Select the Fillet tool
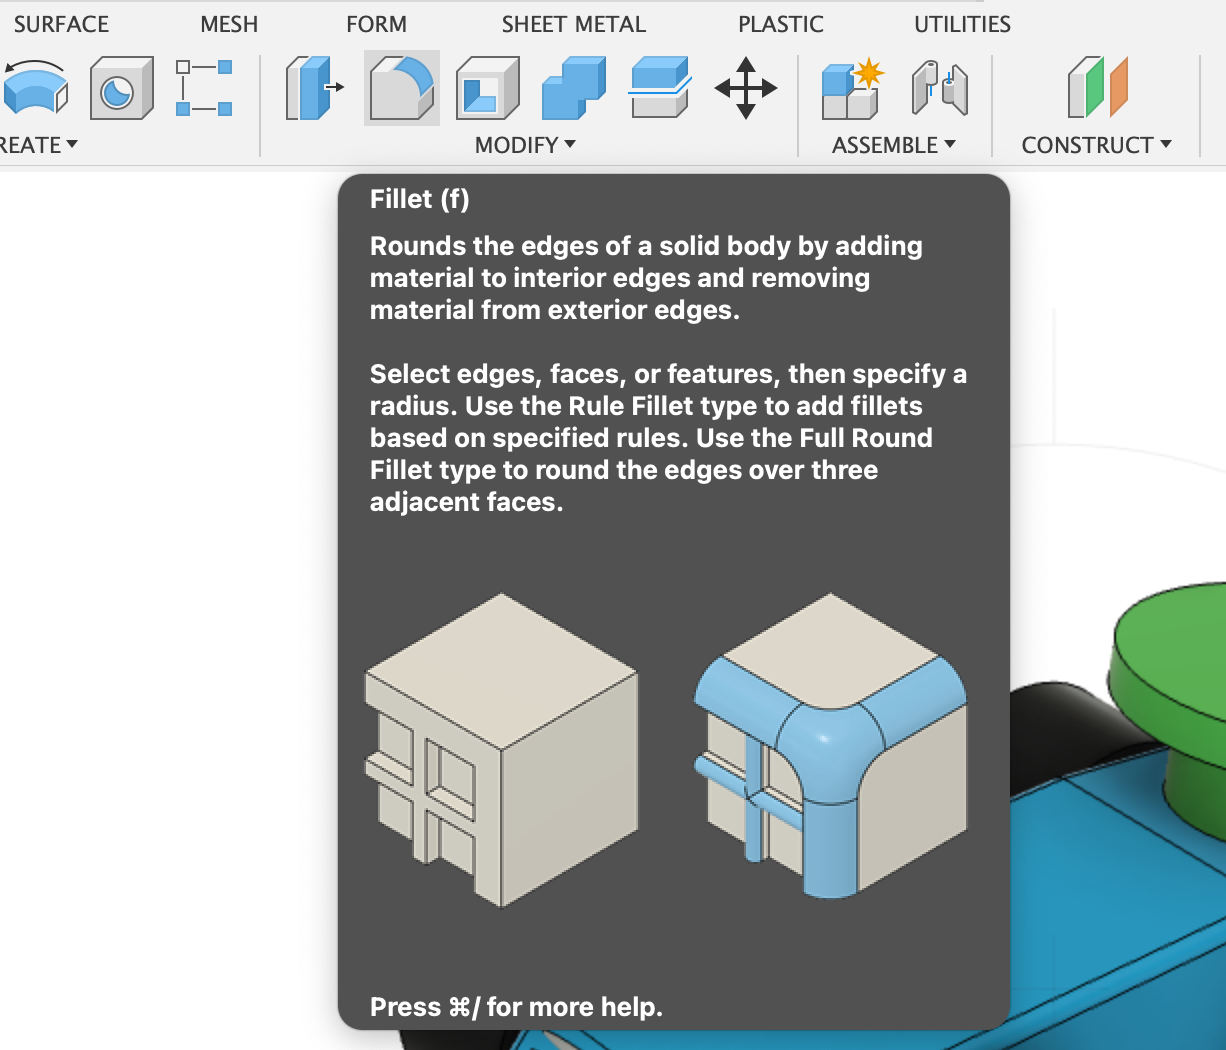 click(x=401, y=88)
